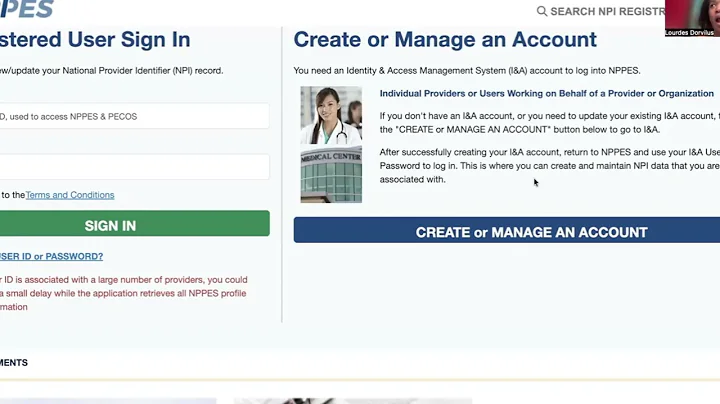
Task: Click Individual Providers or Users Working heading text
Action: 546,94
